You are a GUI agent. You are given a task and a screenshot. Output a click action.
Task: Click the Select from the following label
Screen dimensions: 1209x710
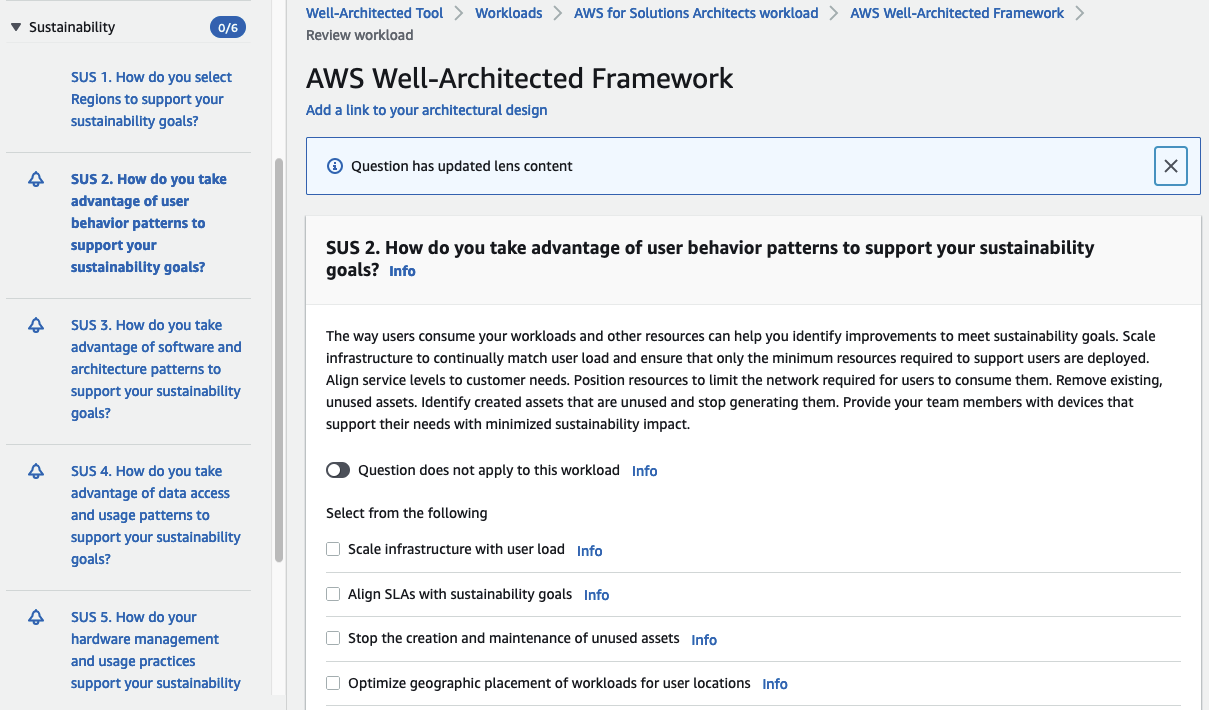407,513
